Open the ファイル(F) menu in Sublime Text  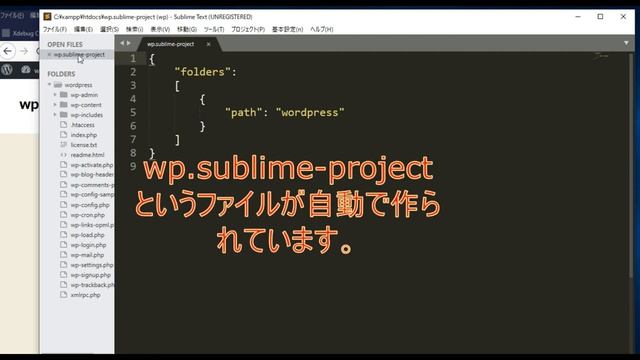tap(55, 29)
